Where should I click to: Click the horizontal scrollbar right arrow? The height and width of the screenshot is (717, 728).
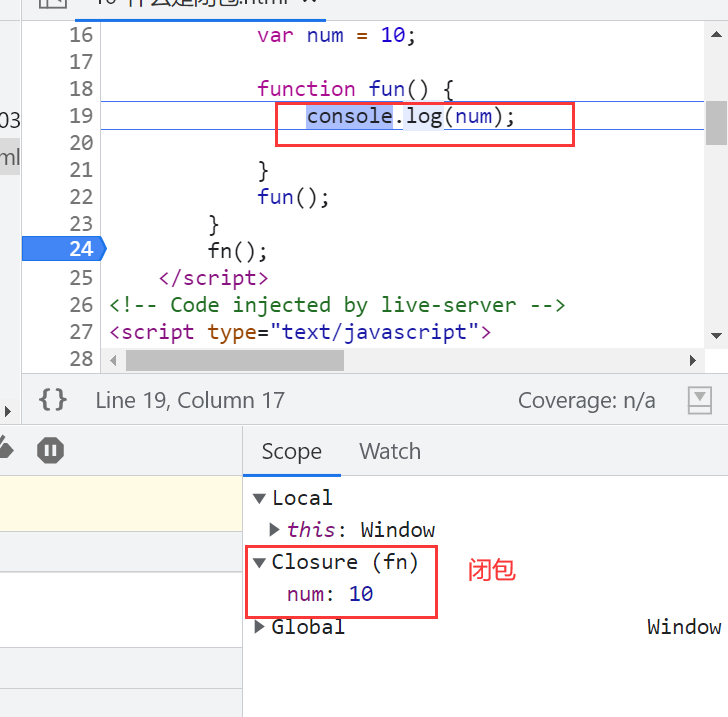(692, 360)
